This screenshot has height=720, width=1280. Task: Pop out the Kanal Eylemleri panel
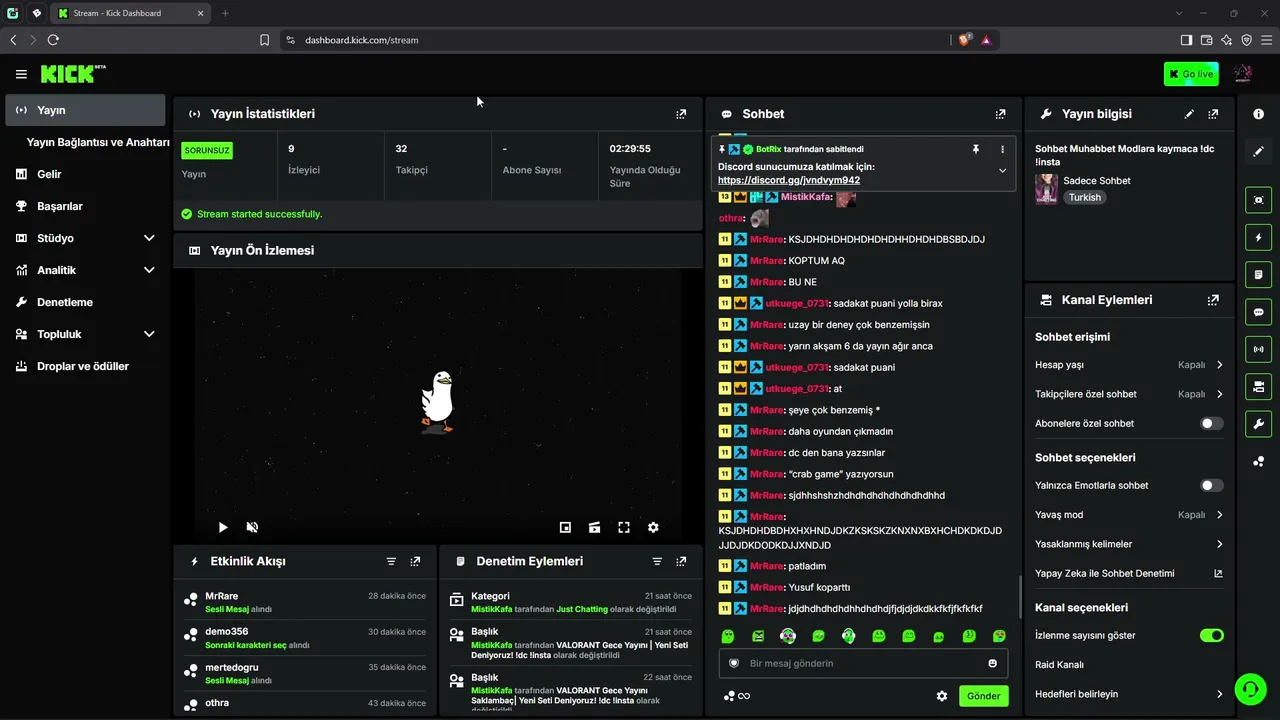tap(1213, 300)
